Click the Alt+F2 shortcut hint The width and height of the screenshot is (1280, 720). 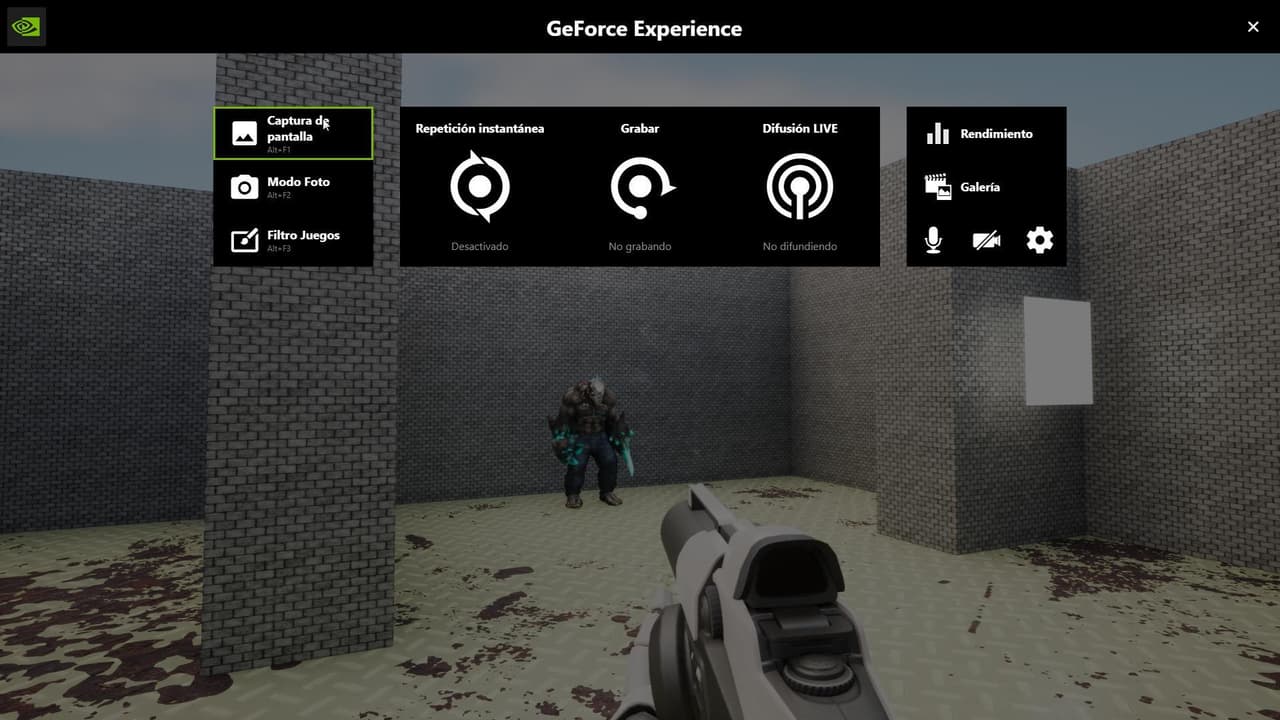(279, 196)
